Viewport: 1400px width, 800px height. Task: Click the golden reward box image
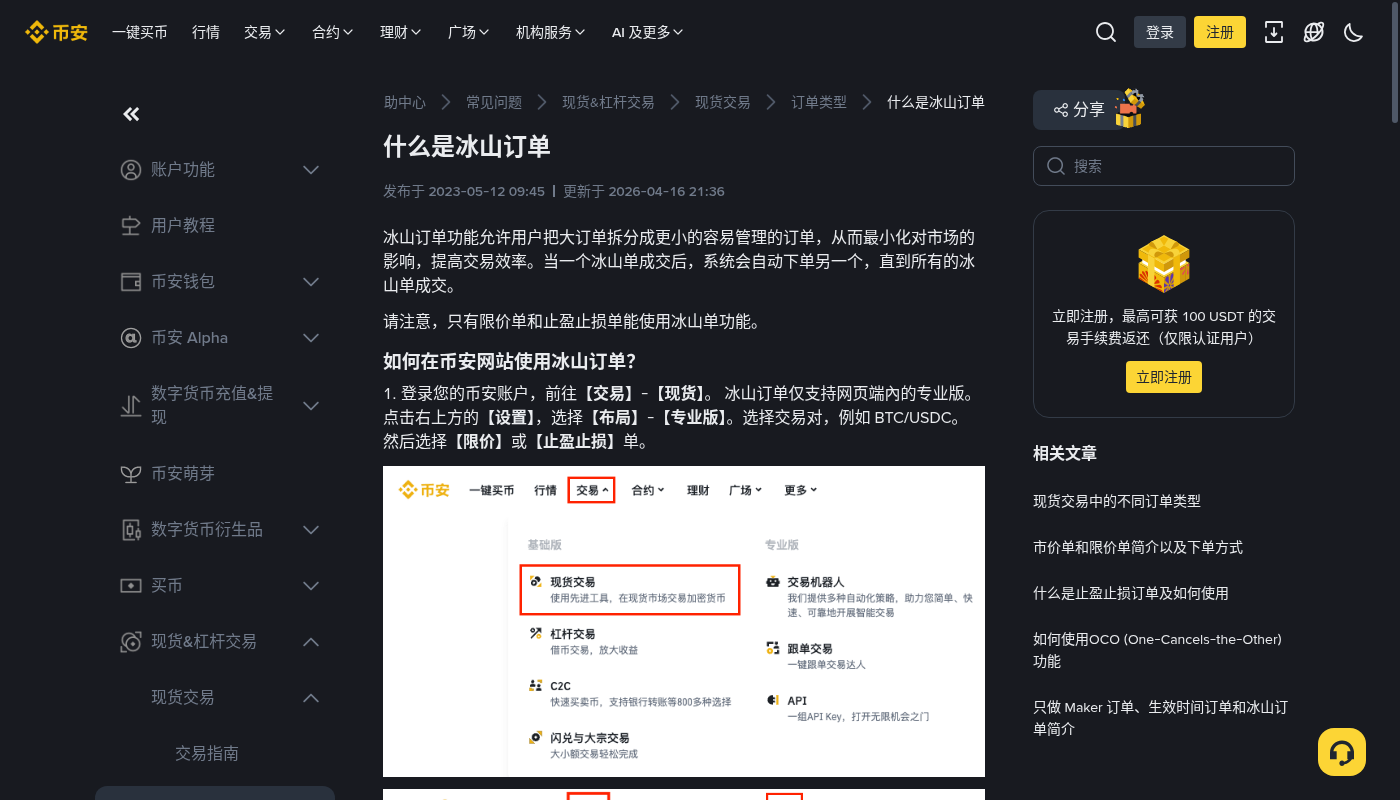click(x=1164, y=263)
